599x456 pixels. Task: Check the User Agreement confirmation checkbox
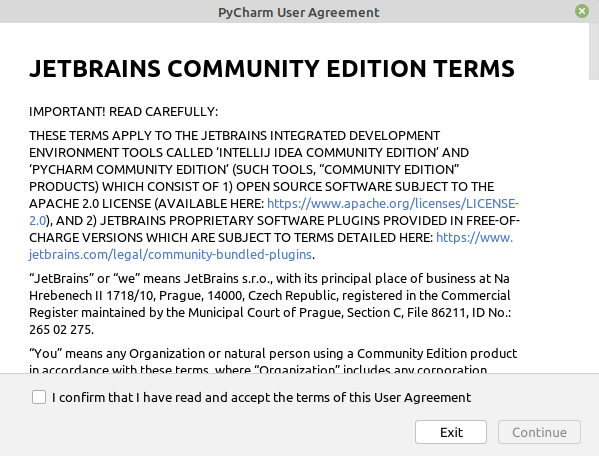coord(39,397)
